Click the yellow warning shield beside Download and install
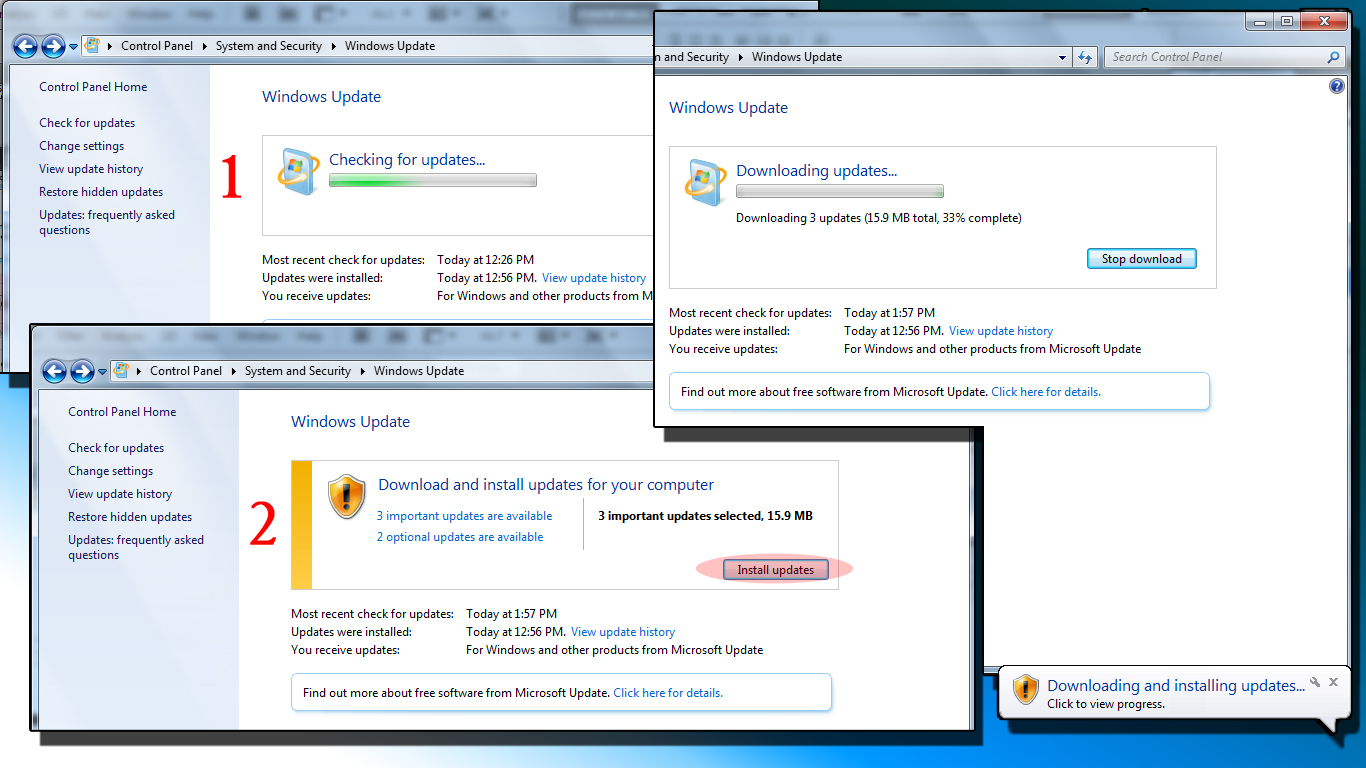1366x768 pixels. click(x=347, y=496)
